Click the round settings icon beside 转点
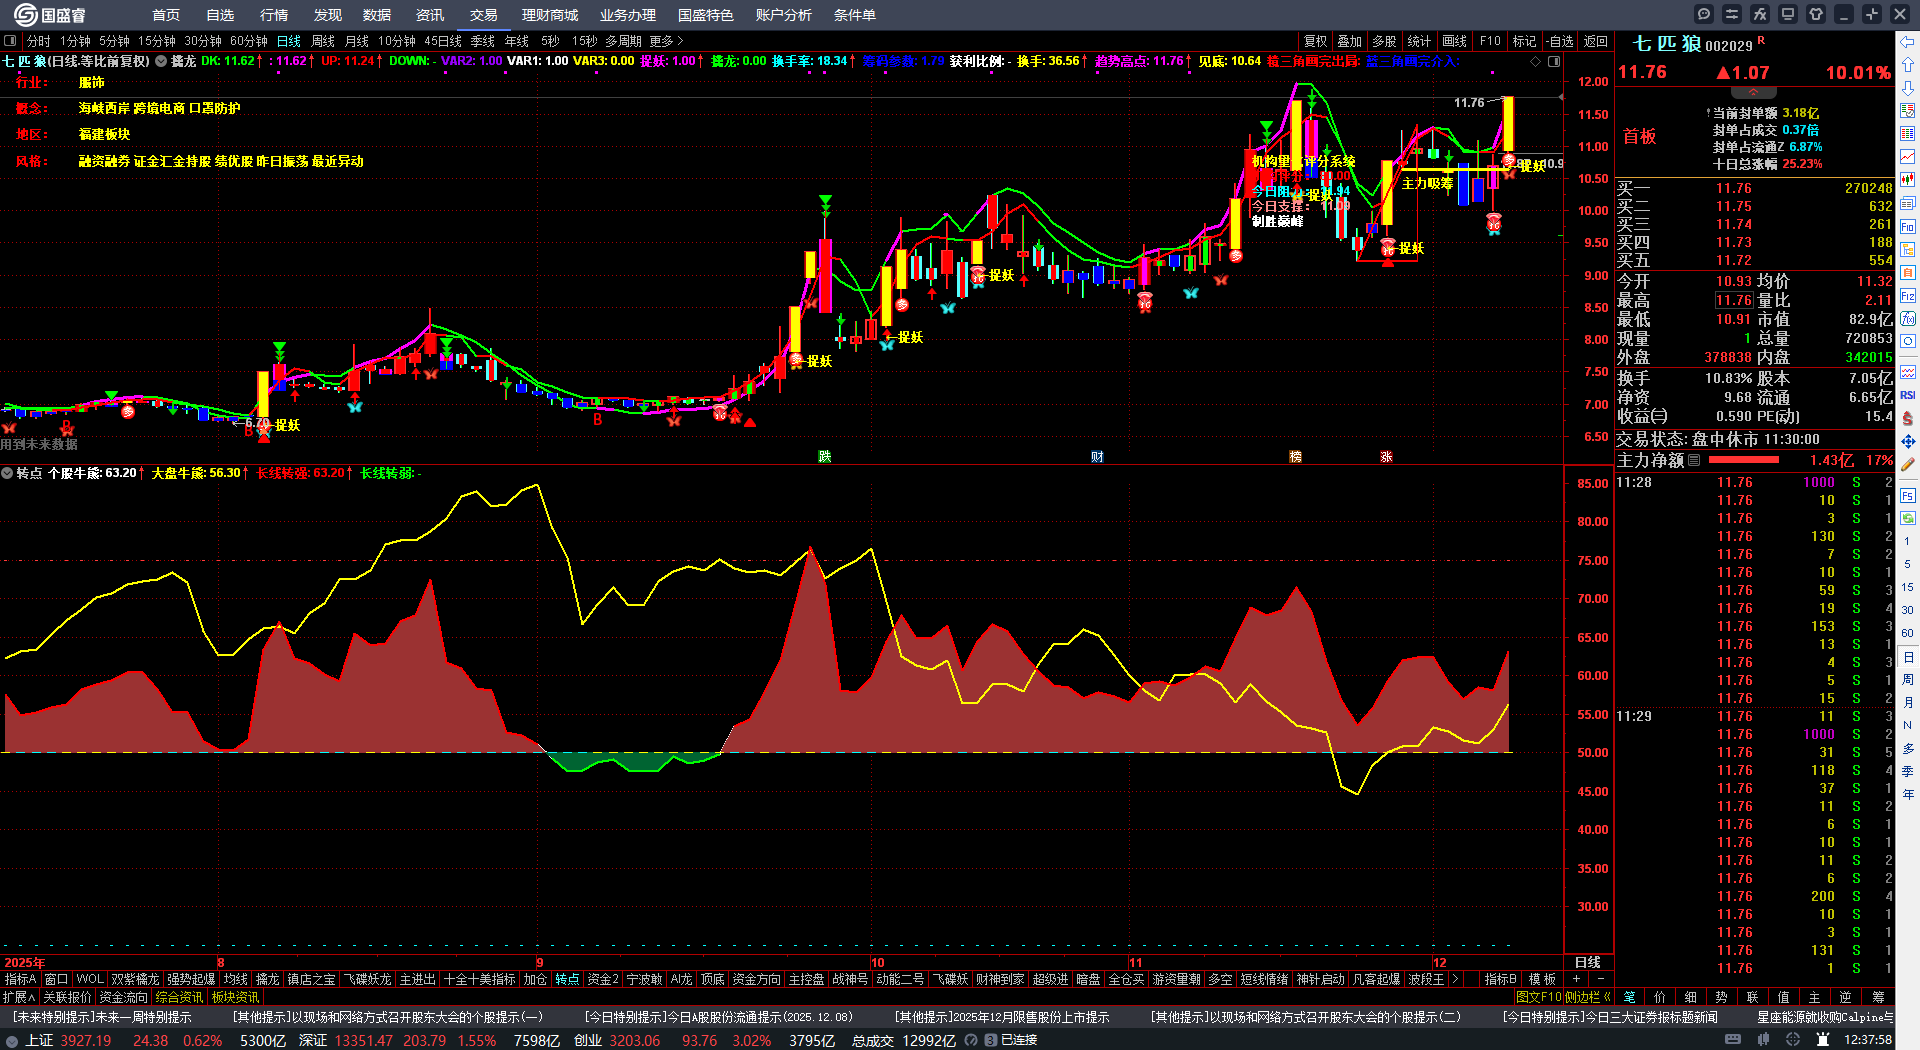Image resolution: width=1920 pixels, height=1050 pixels. pyautogui.click(x=7, y=473)
